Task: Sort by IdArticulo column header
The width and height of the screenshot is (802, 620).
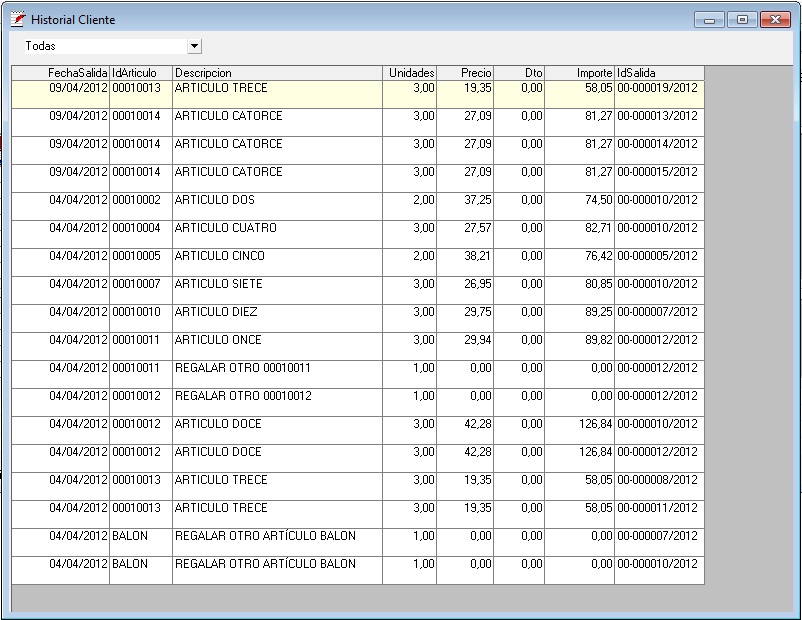Action: [x=141, y=73]
